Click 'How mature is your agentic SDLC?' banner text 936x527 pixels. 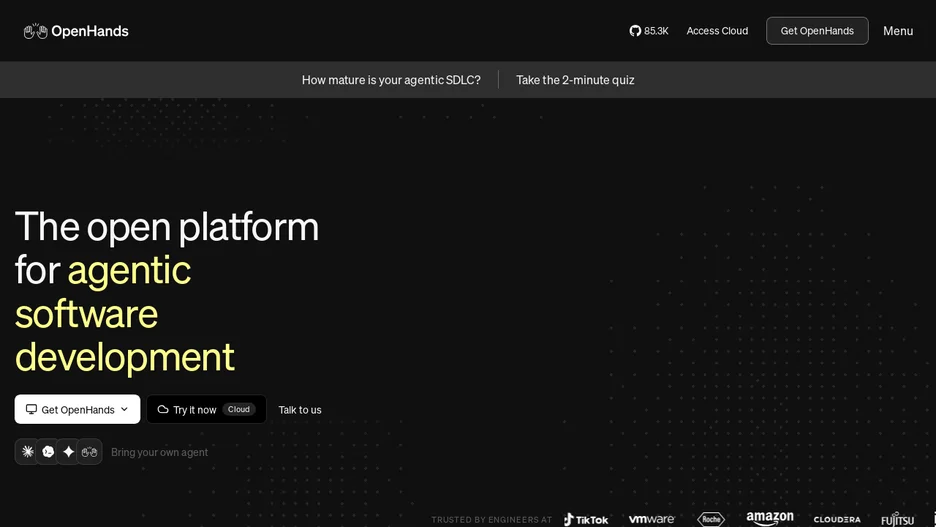click(x=391, y=80)
